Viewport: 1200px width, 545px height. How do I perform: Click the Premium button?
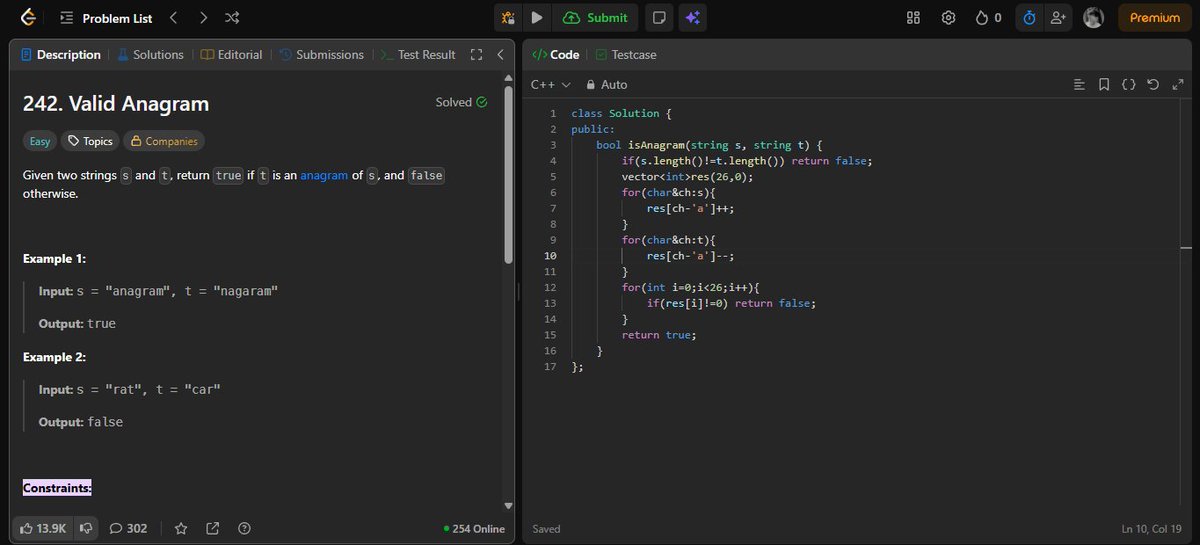pyautogui.click(x=1155, y=18)
